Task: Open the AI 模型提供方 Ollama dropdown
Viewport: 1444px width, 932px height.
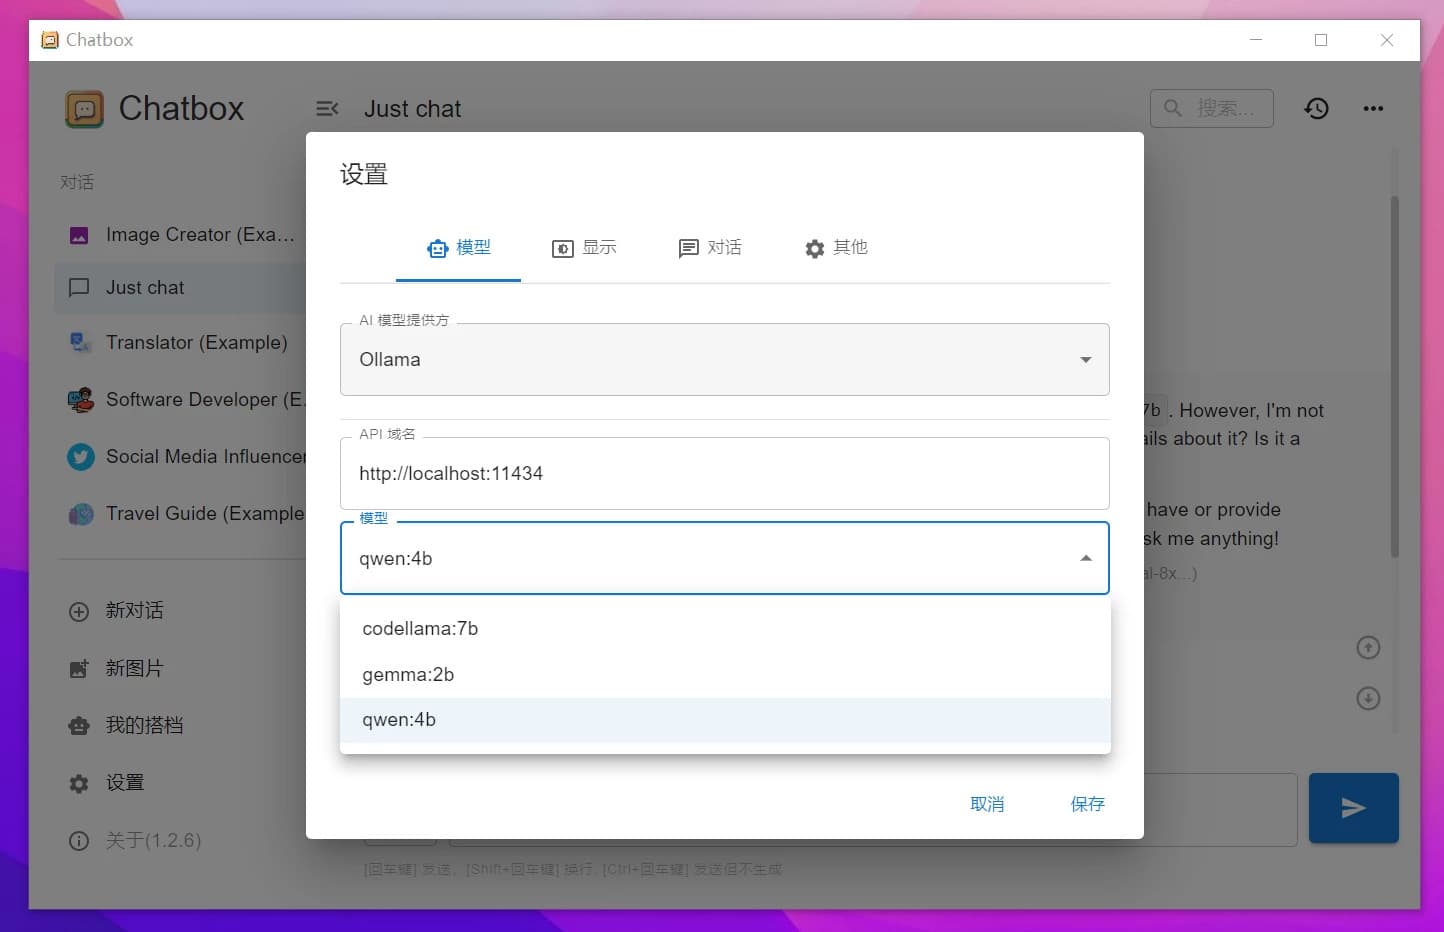Action: (x=724, y=359)
